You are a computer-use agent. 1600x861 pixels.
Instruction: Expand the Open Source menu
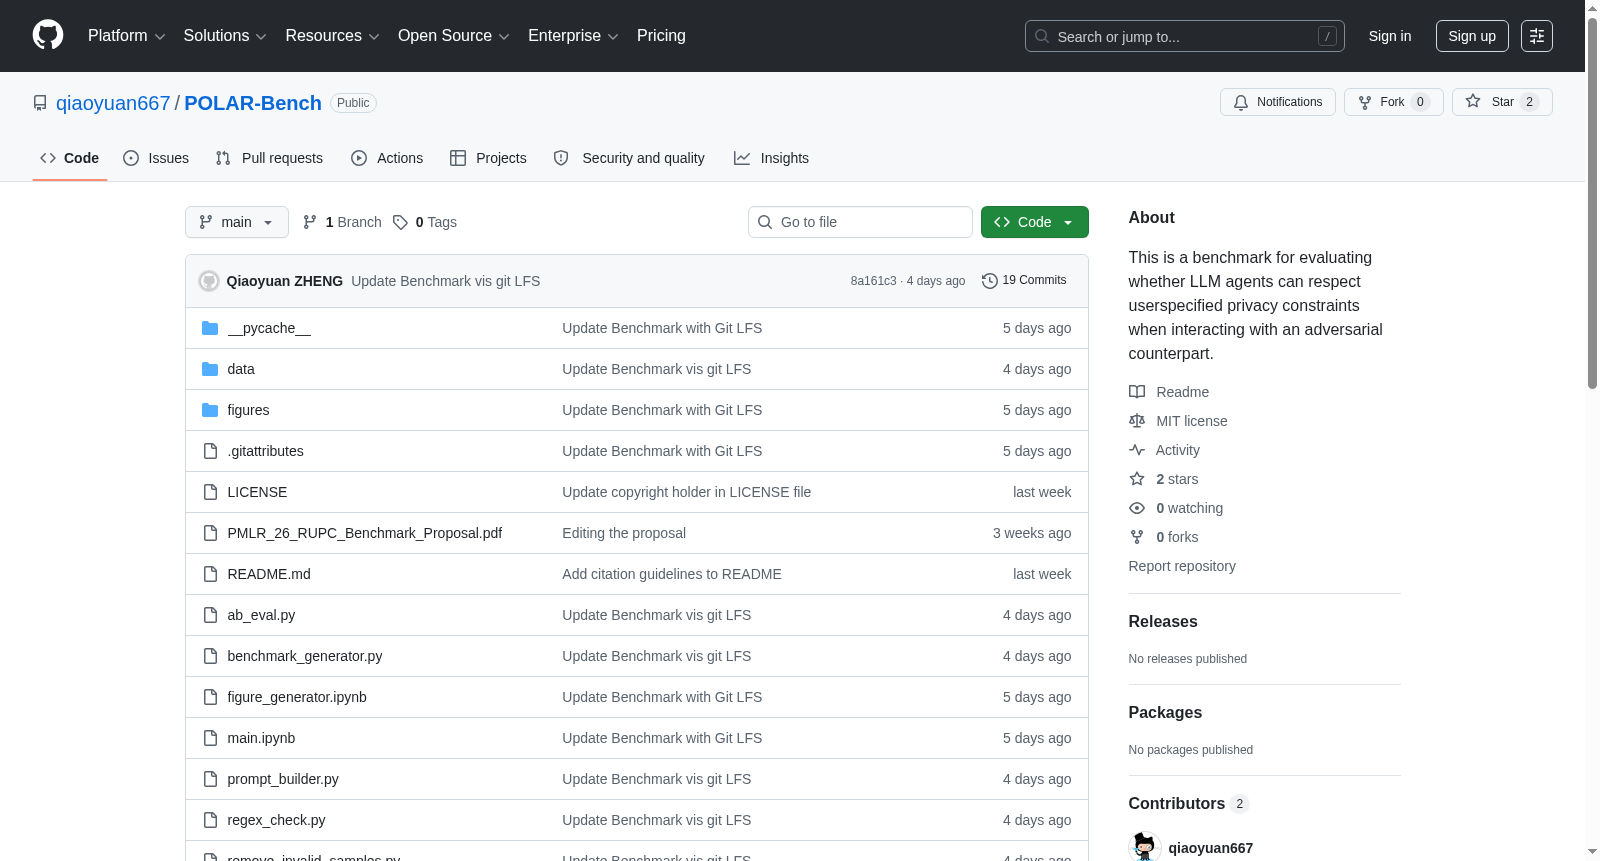[x=454, y=36]
